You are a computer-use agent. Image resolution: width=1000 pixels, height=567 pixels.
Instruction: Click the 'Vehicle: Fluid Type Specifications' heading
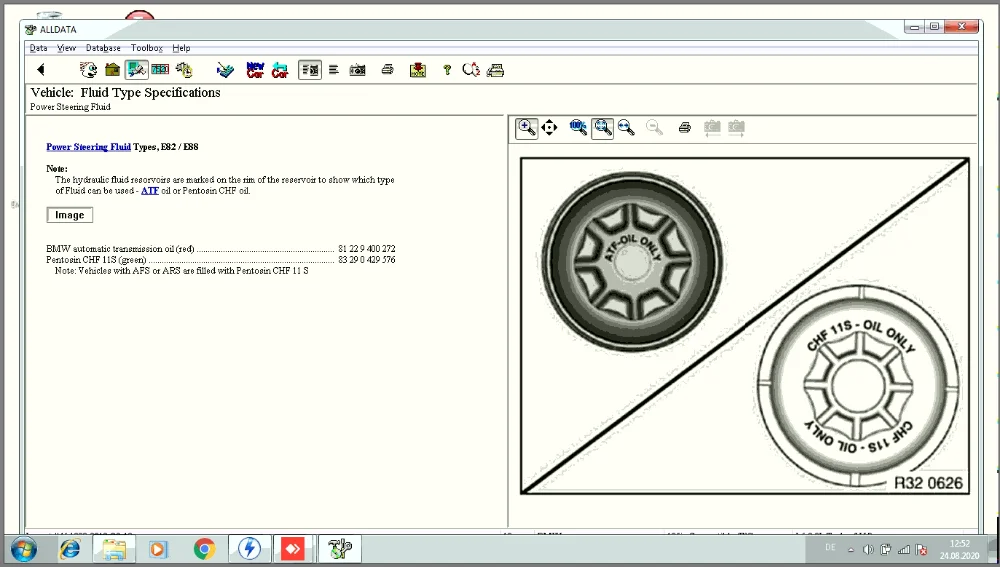point(126,92)
